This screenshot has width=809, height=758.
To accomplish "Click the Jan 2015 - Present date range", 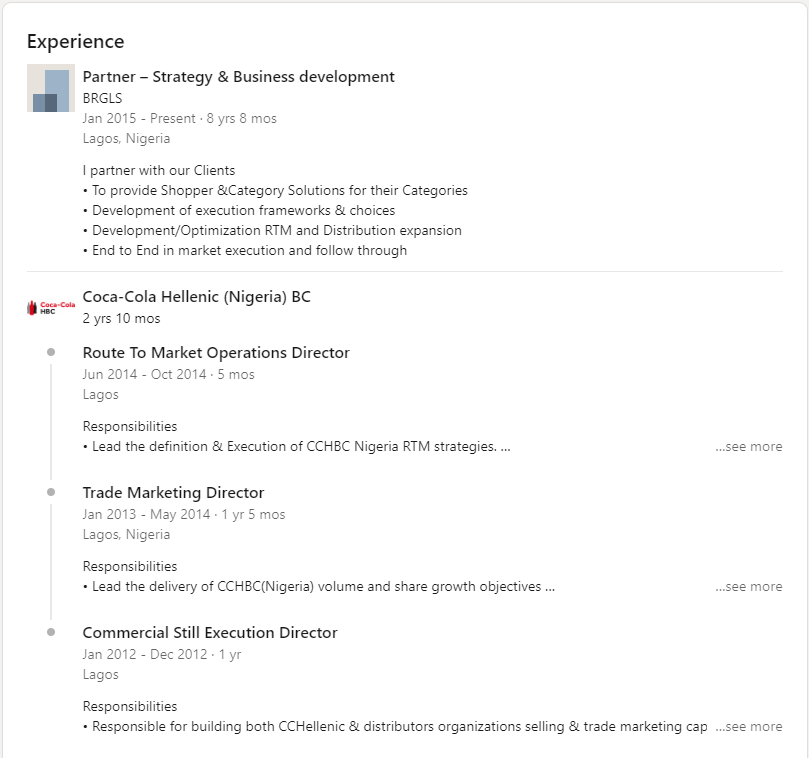I will 139,118.
